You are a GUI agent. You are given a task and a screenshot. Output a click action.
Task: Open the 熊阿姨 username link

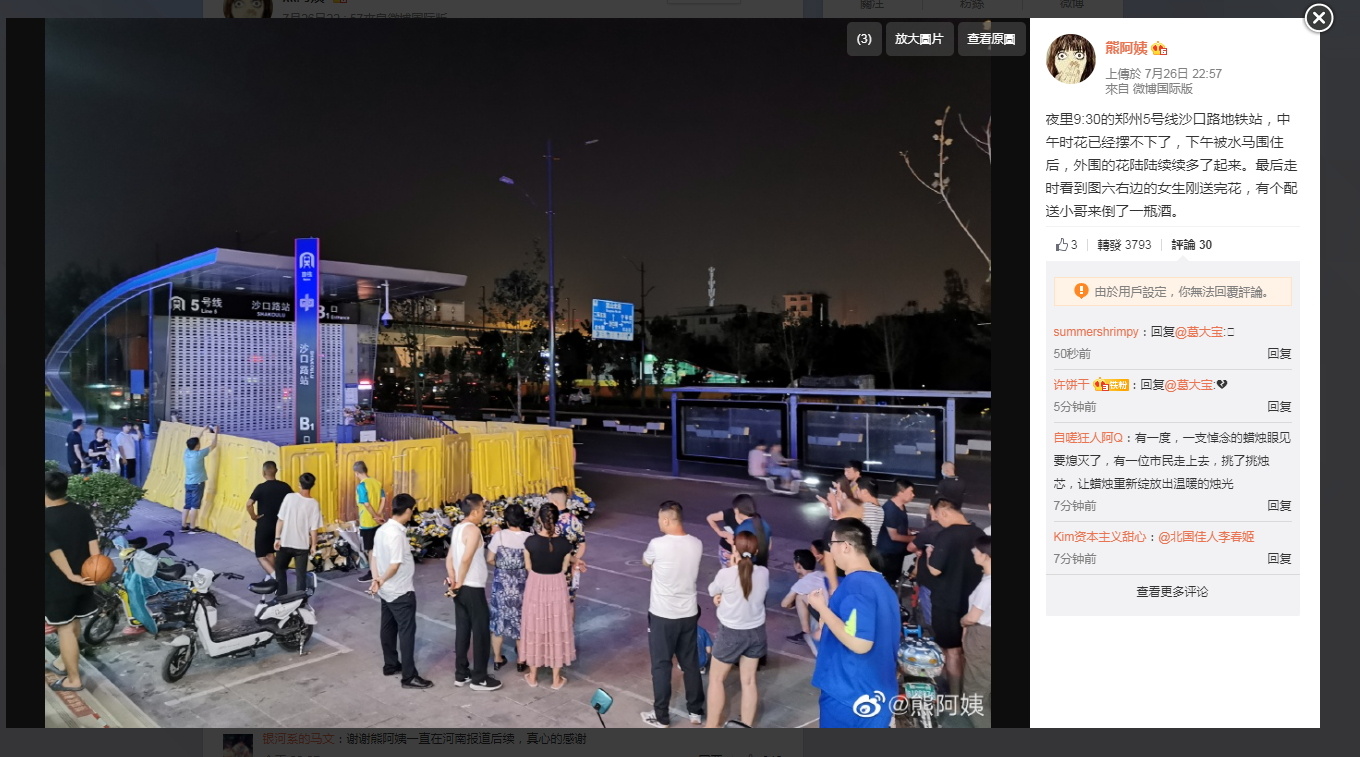point(1126,48)
